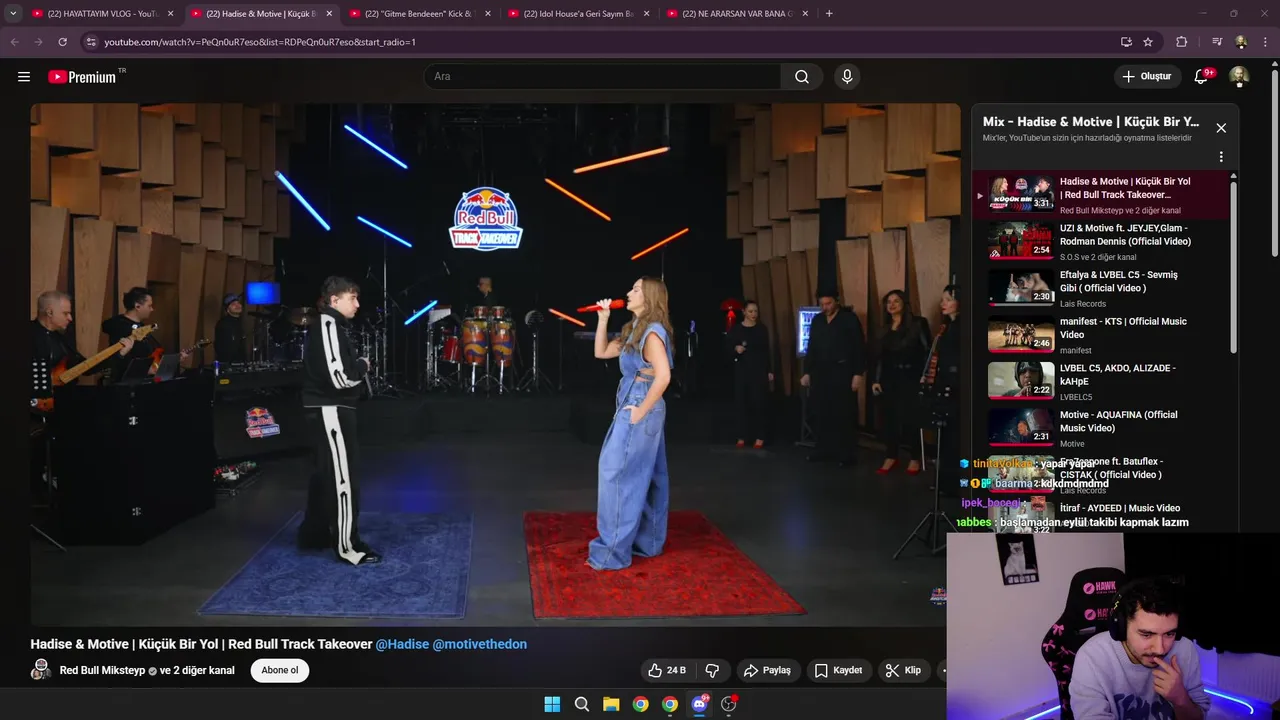Open browser extensions puzzle icon

pyautogui.click(x=1181, y=42)
